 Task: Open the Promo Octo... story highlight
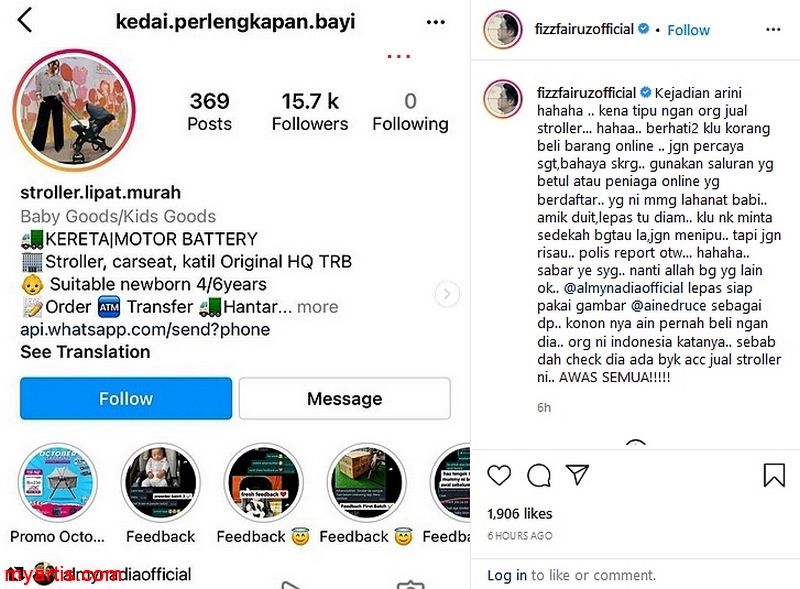(x=58, y=483)
